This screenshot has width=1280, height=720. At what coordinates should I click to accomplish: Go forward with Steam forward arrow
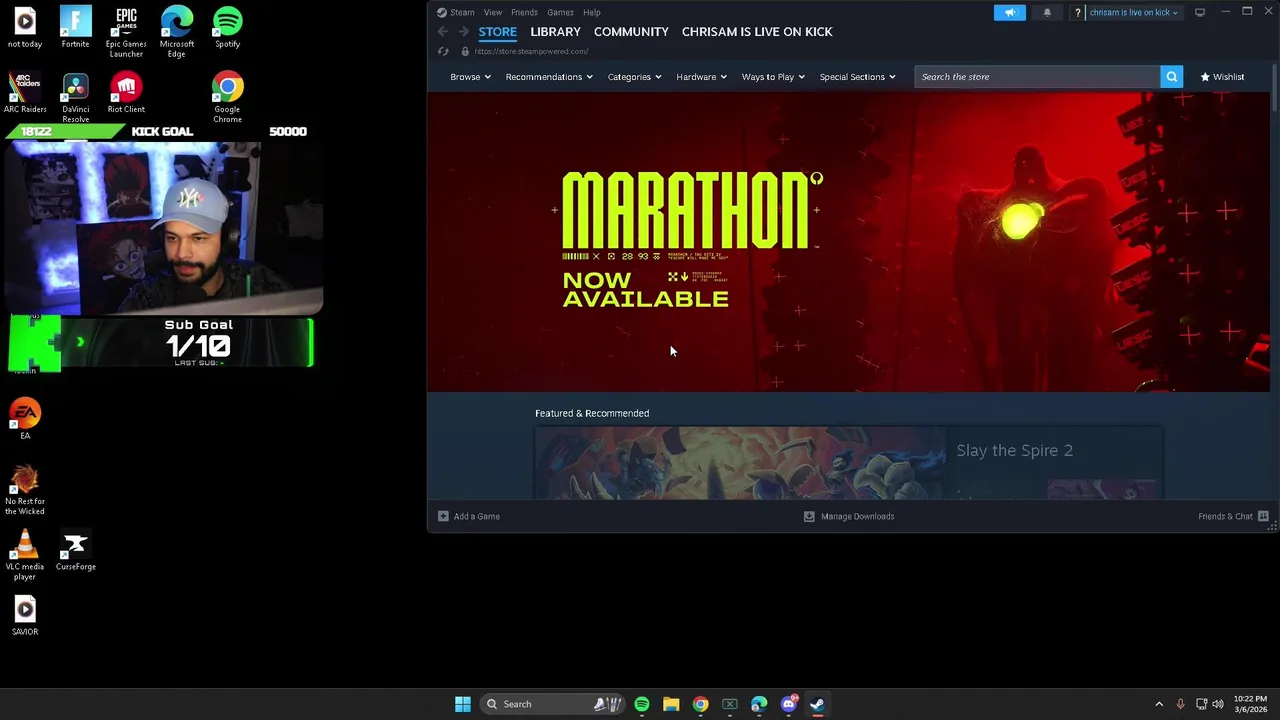coord(463,32)
